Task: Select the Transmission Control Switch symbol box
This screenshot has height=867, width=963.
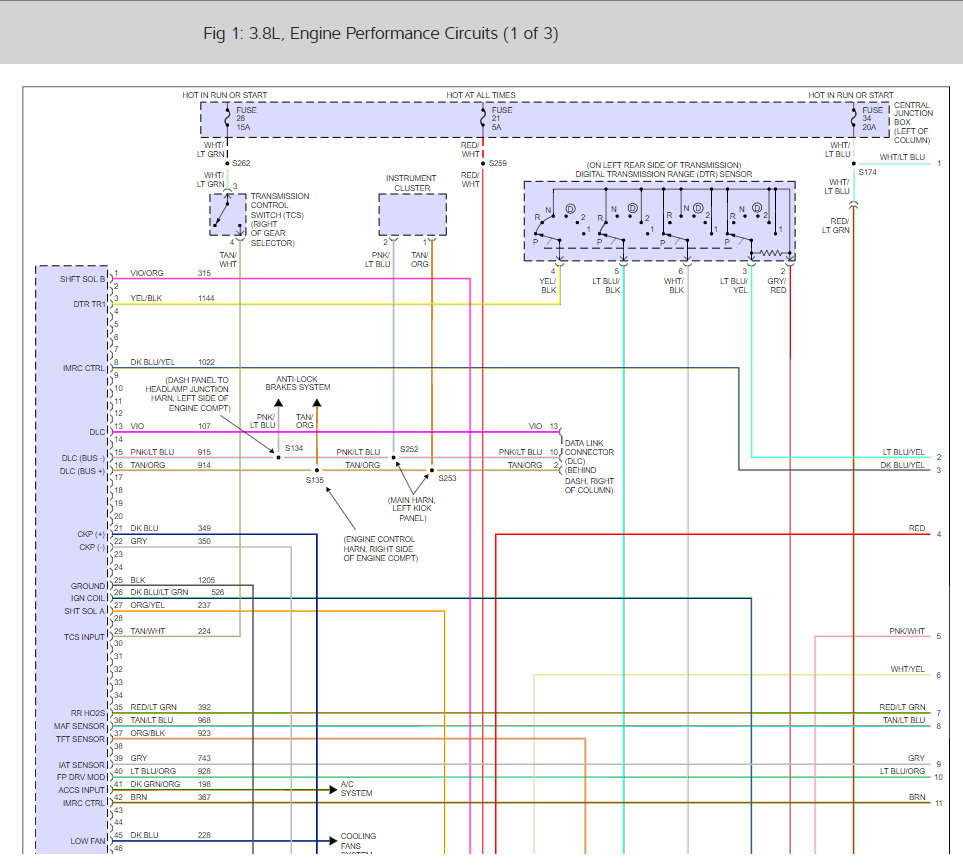Action: (227, 214)
